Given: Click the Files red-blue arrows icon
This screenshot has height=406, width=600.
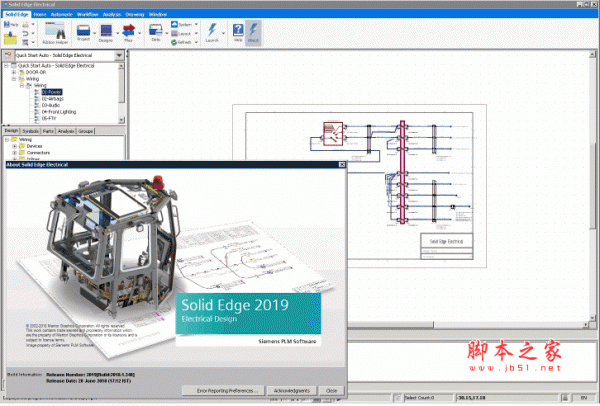Looking at the screenshot, I should point(129,30).
